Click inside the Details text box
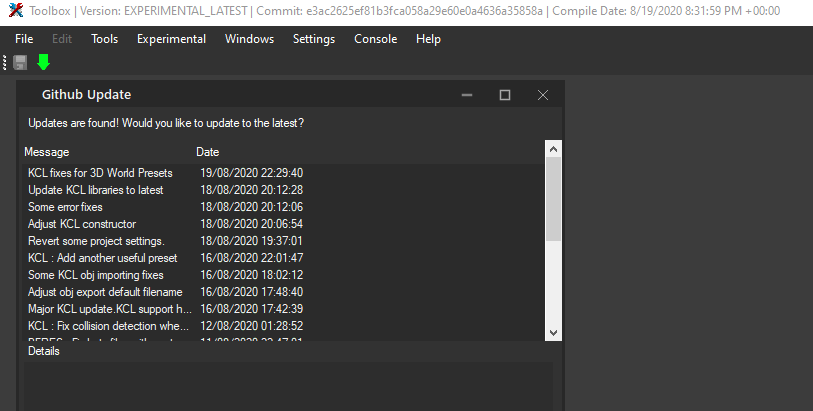The height and width of the screenshot is (411, 813). (x=288, y=386)
